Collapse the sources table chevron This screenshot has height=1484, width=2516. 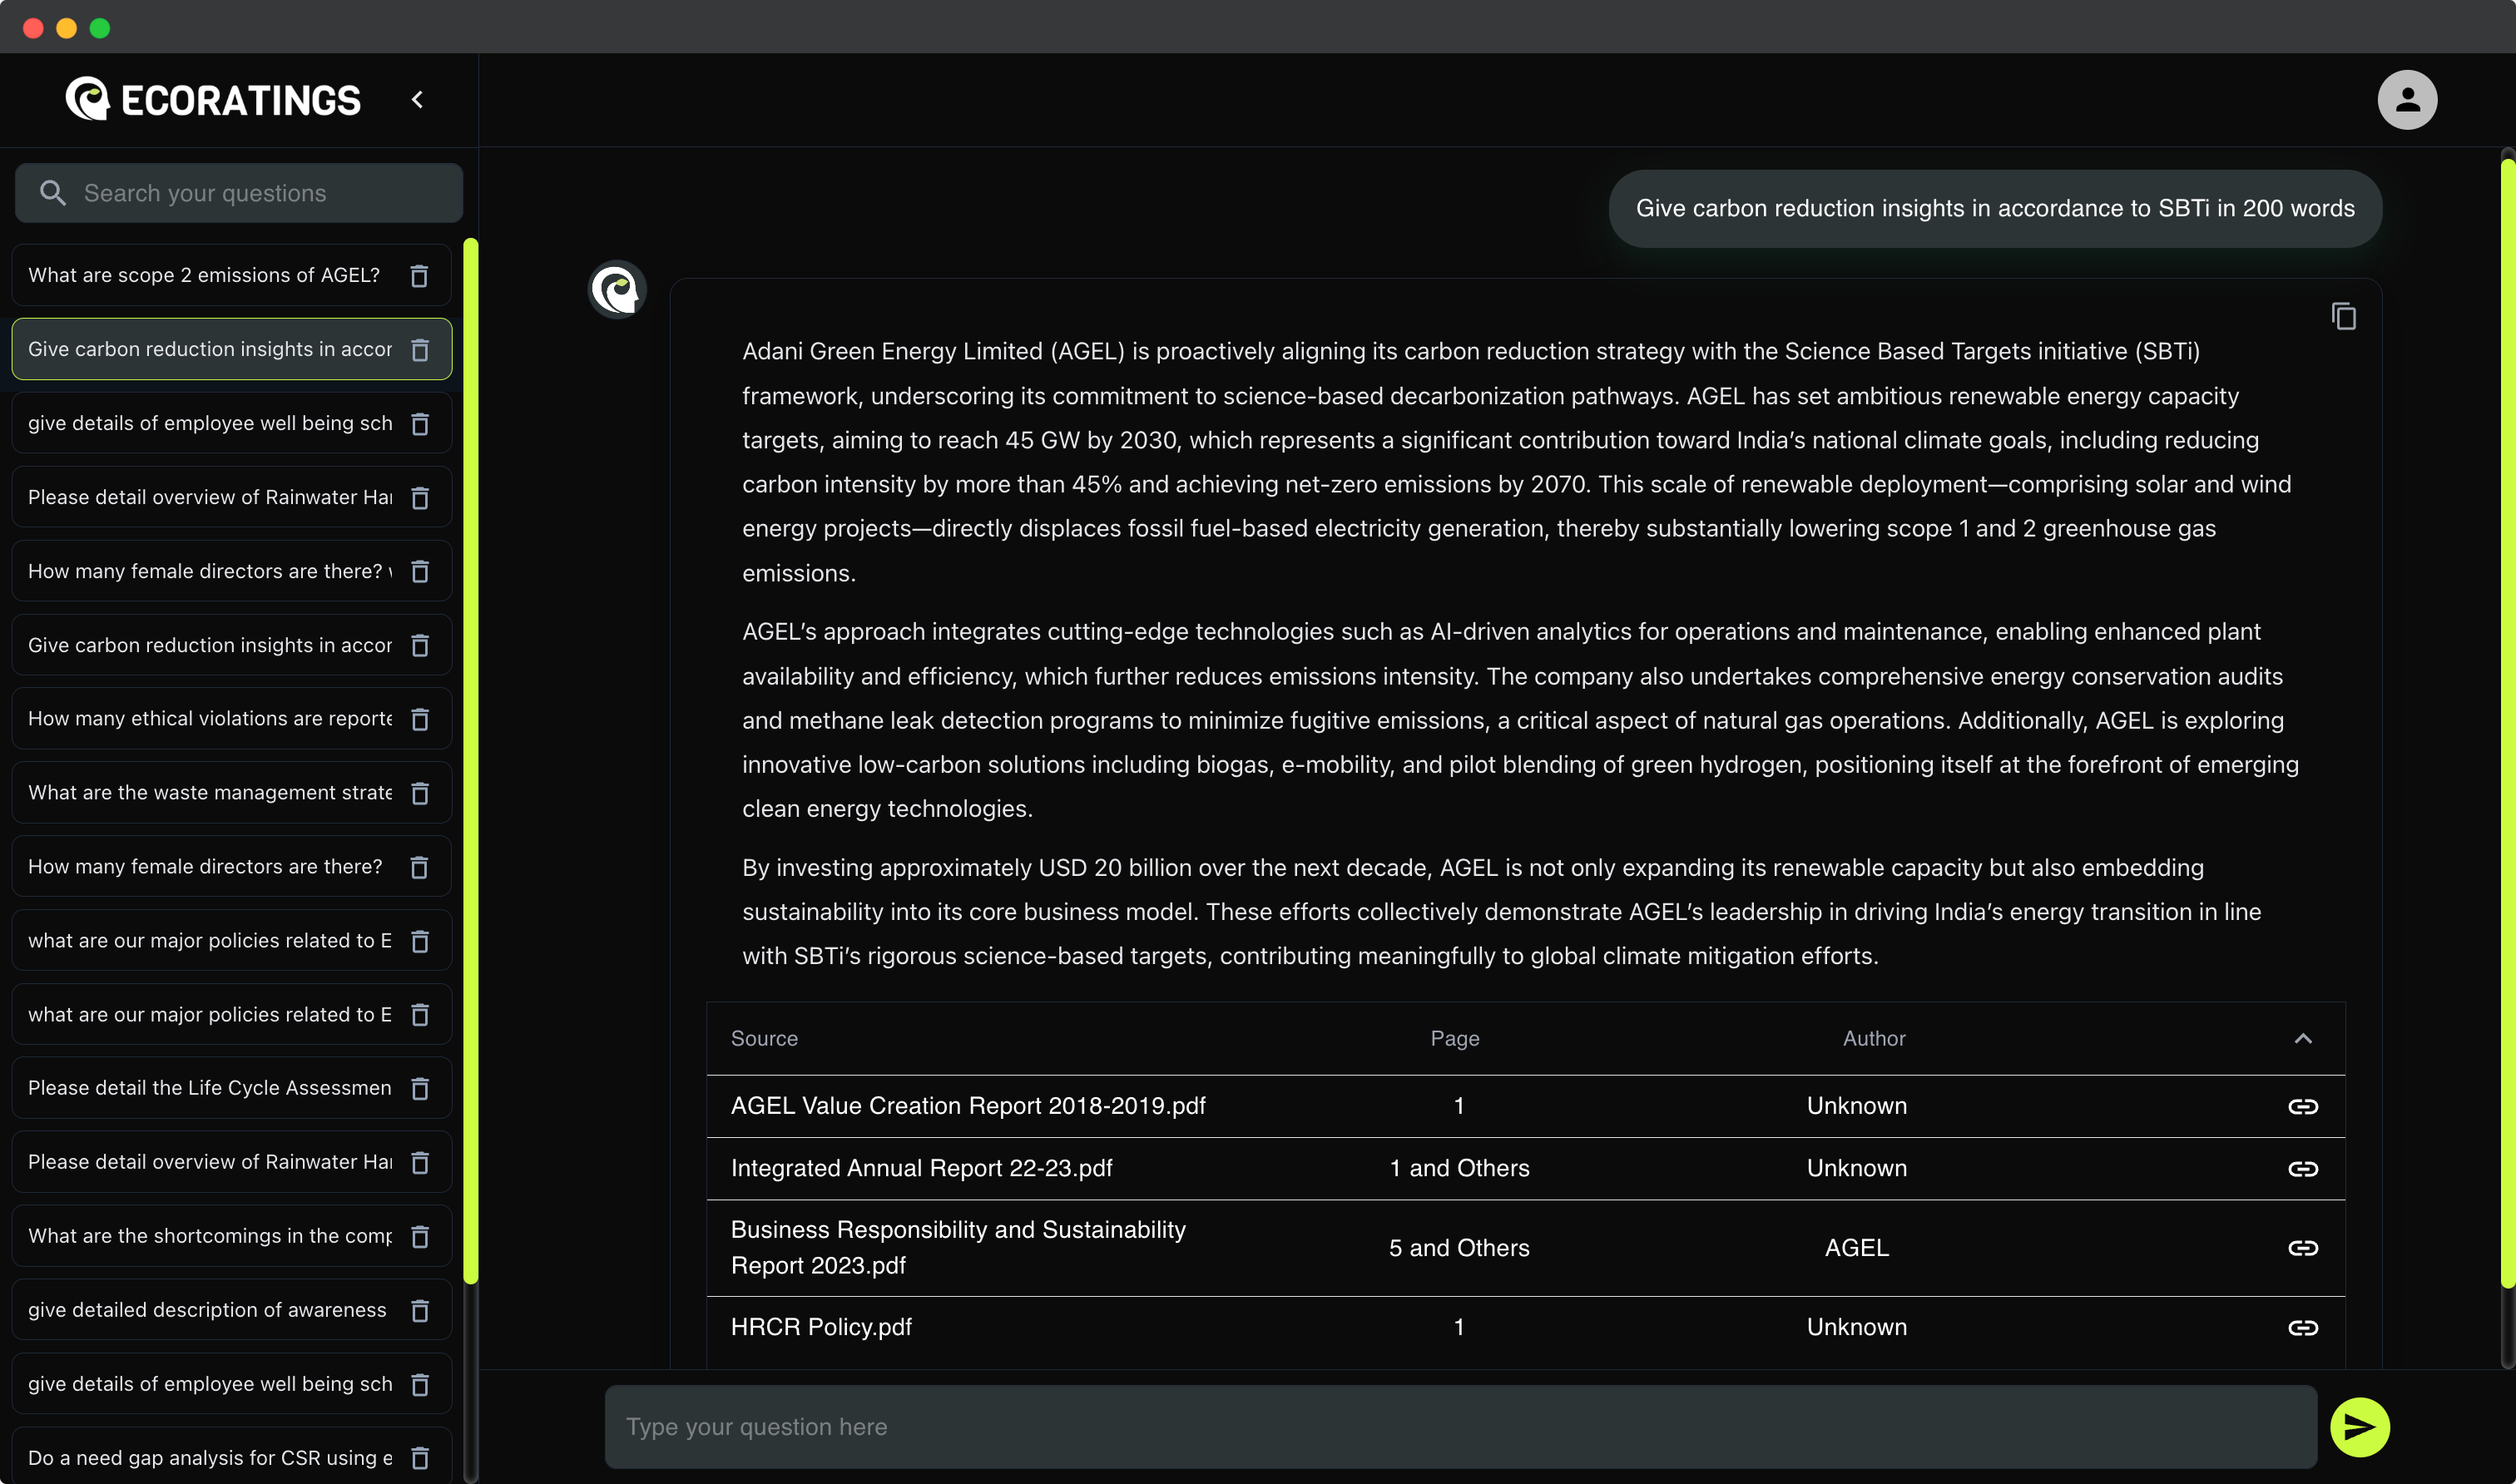tap(2302, 1038)
